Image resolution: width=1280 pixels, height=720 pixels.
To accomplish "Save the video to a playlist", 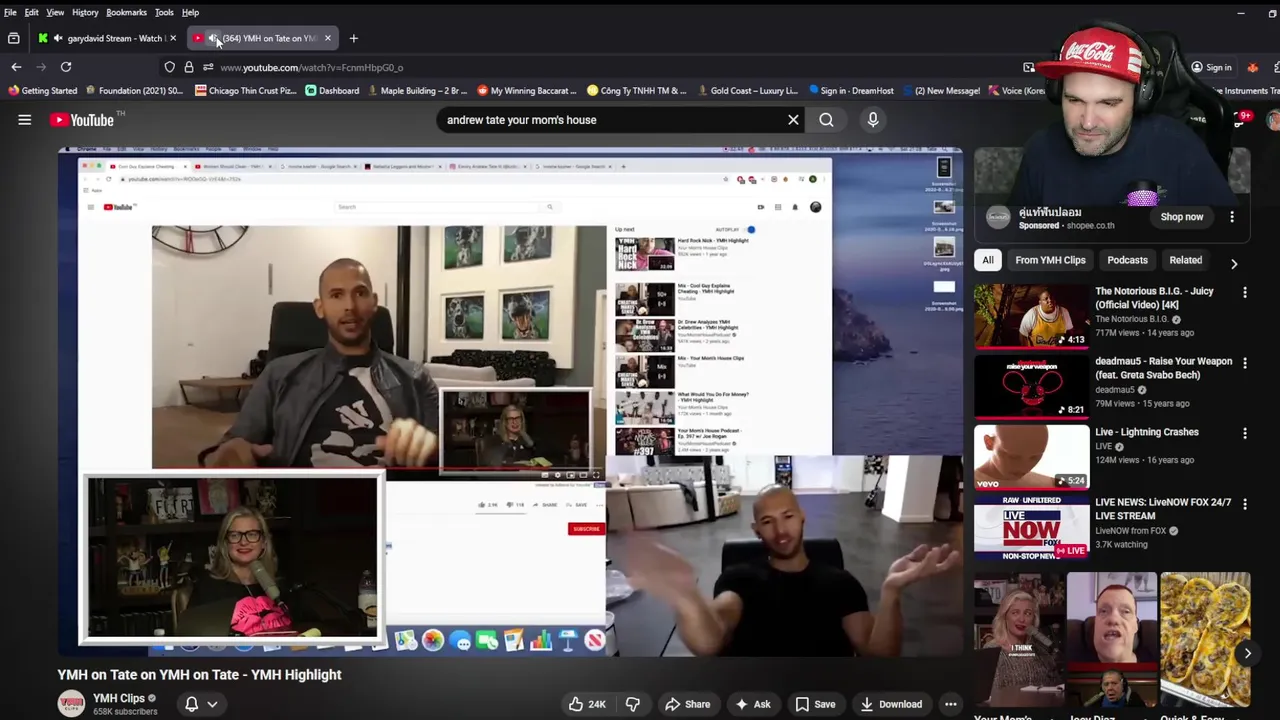I will 815,704.
